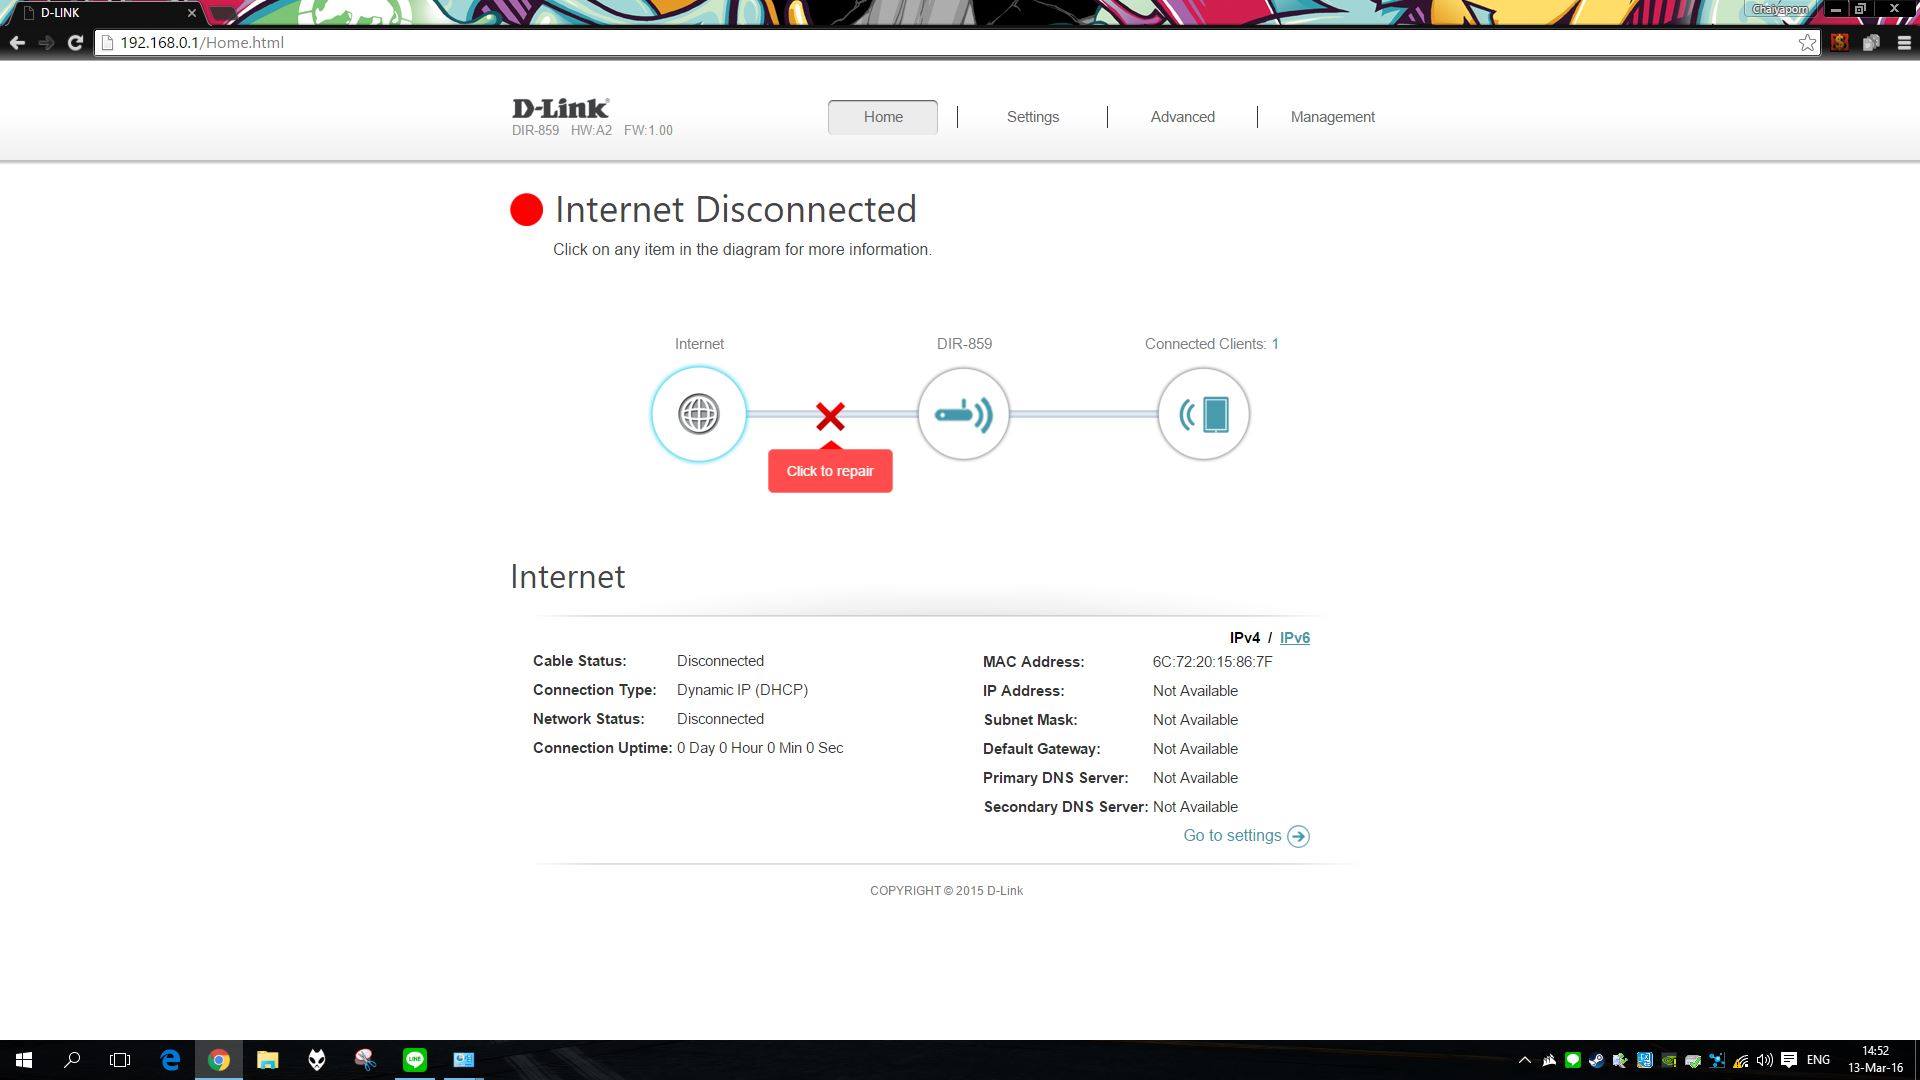Open File Explorer from the taskbar
Image resolution: width=1920 pixels, height=1080 pixels.
pos(267,1060)
